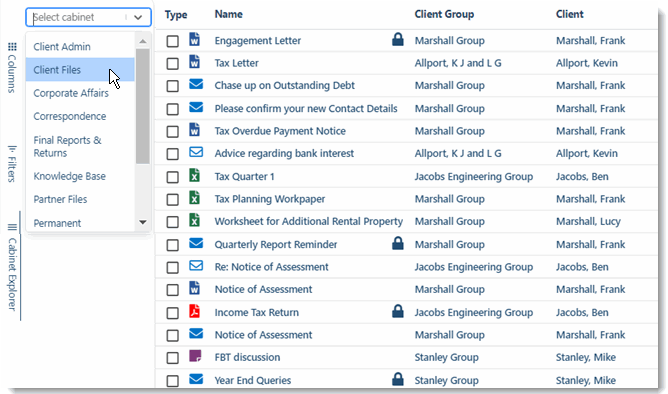Viewport: 668px width, 394px height.
Task: Click the lock icon on Engagement Letter row
Action: pos(398,39)
